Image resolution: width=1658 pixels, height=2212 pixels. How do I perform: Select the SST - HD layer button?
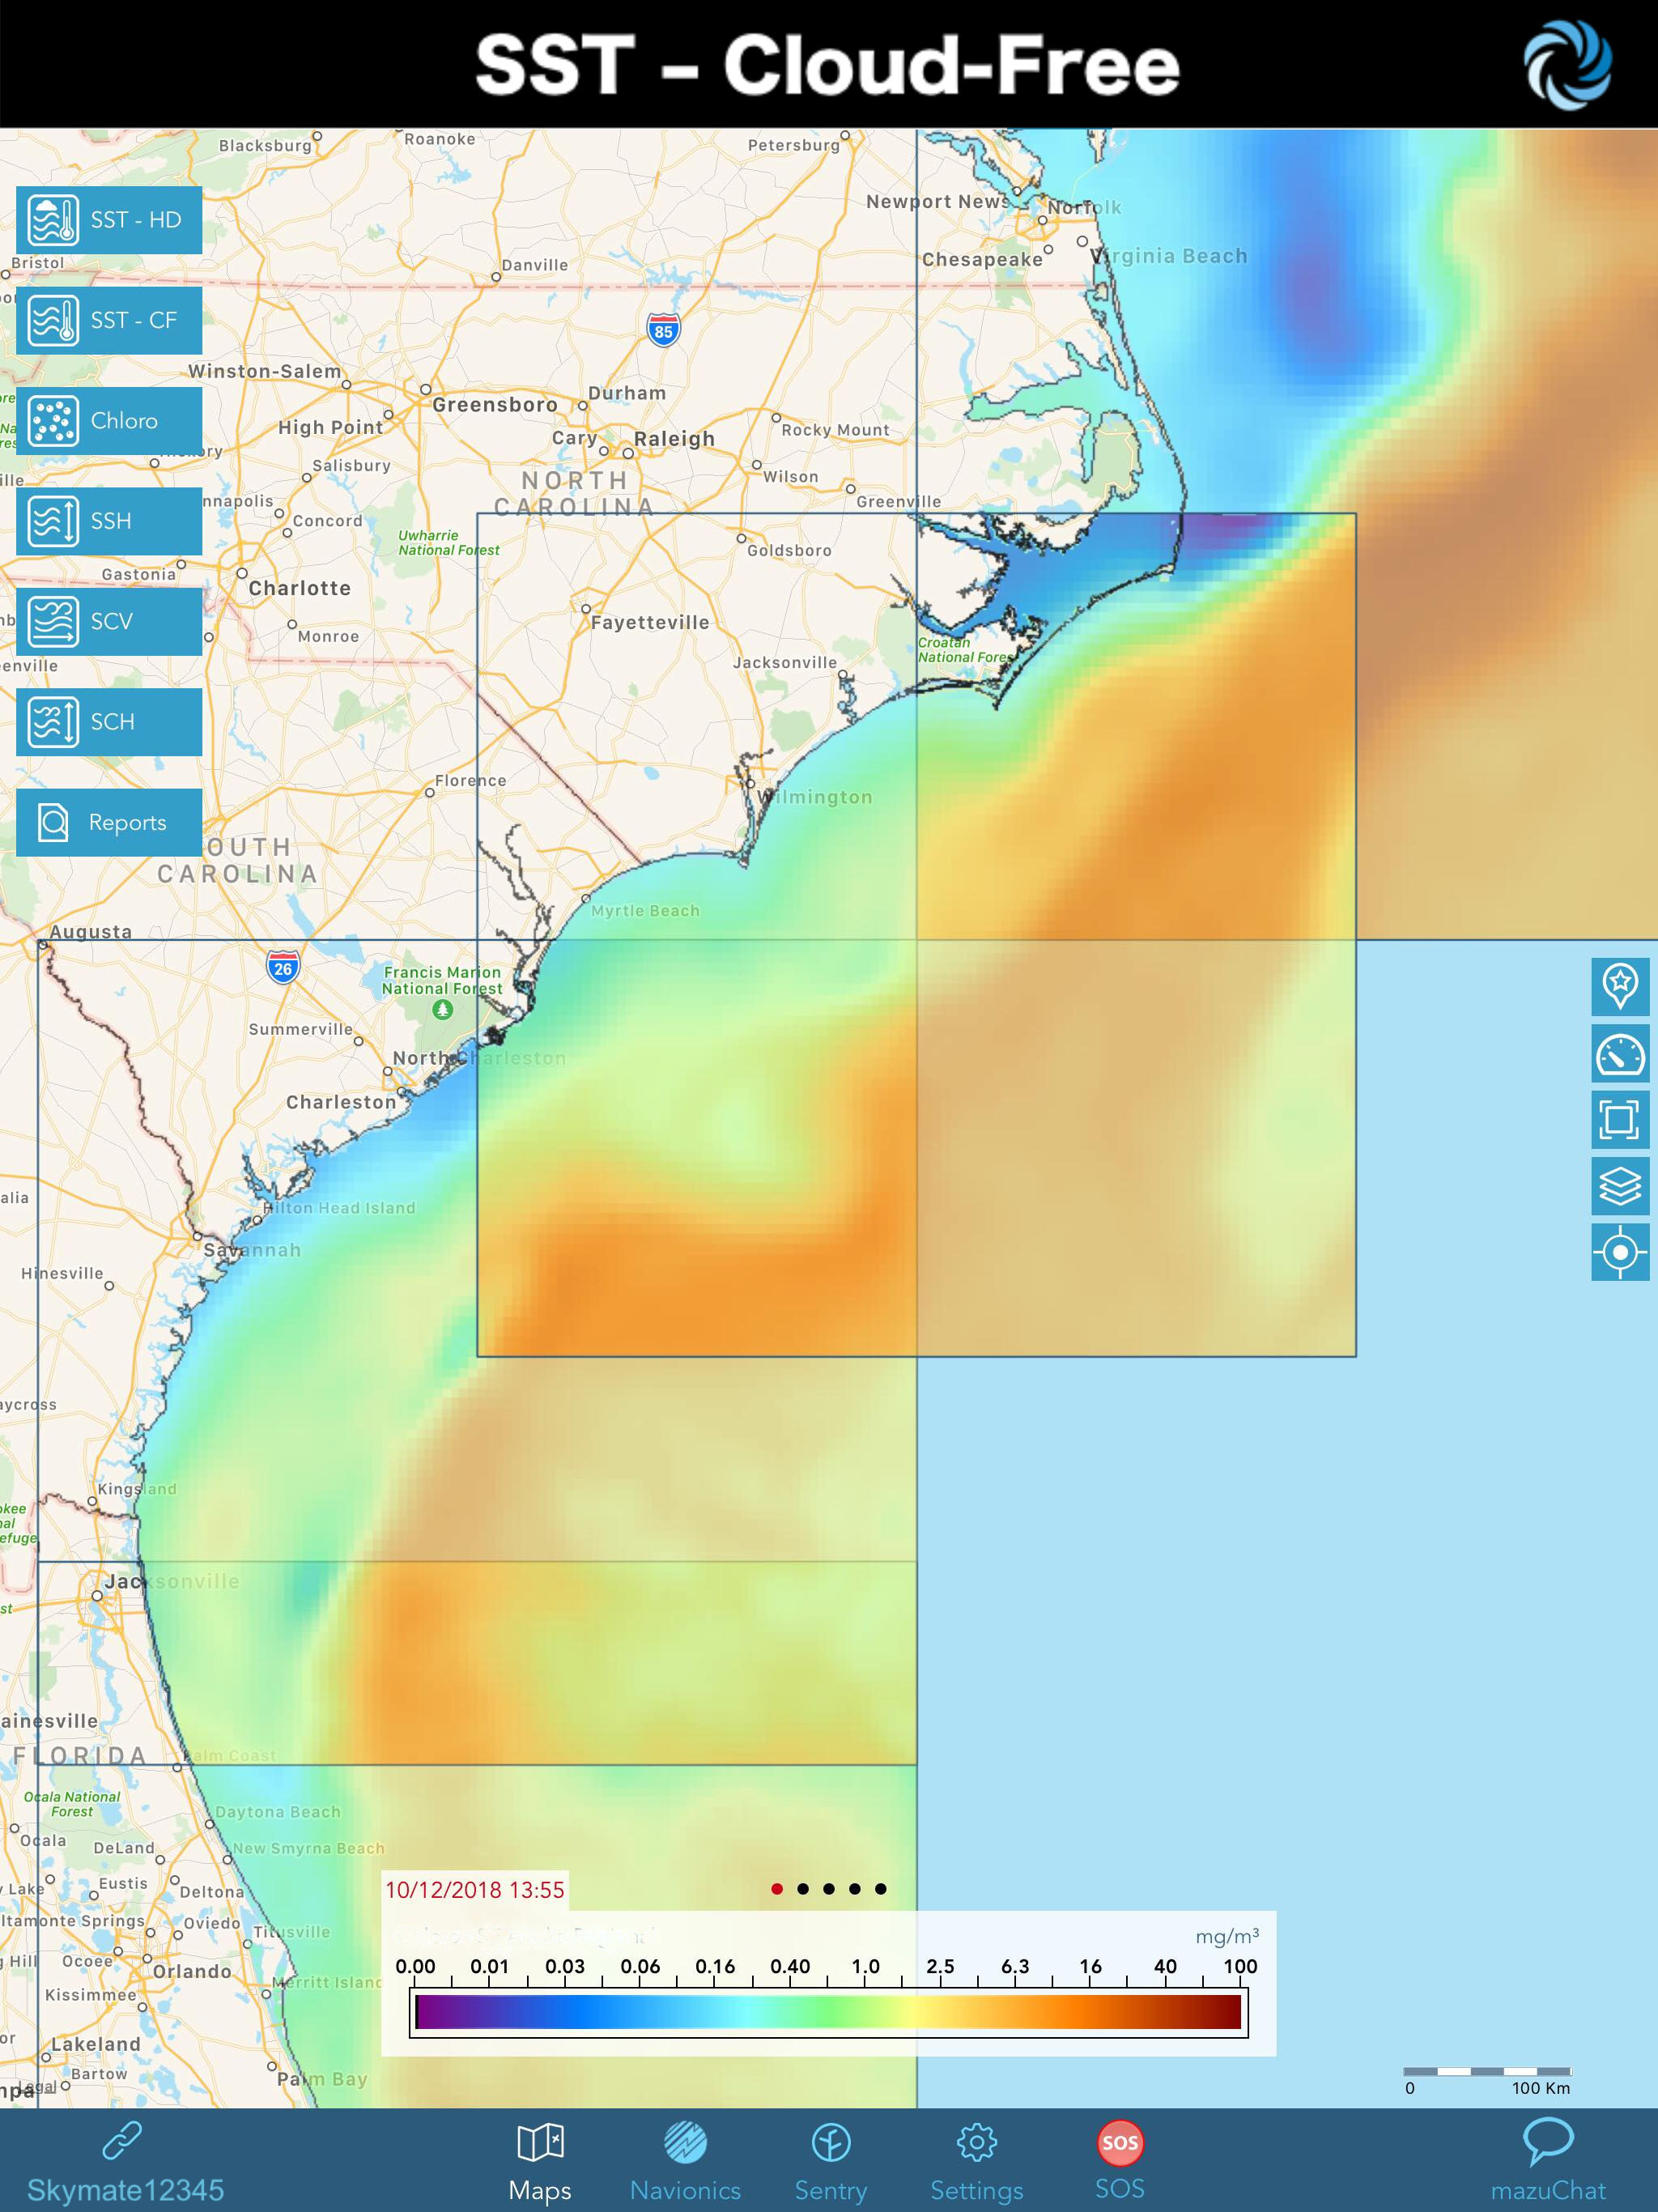click(109, 220)
